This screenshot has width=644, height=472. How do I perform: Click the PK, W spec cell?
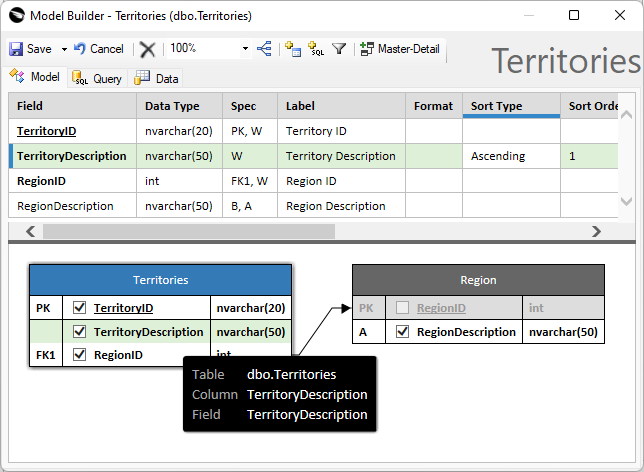click(250, 131)
